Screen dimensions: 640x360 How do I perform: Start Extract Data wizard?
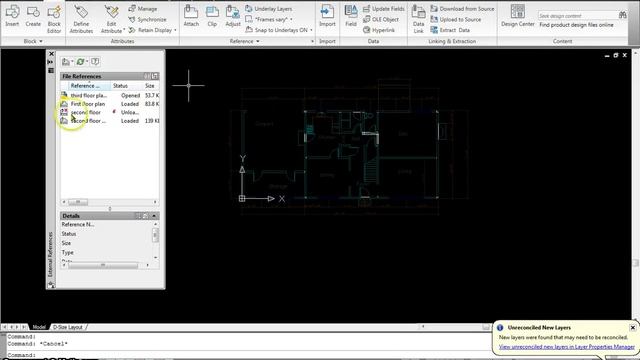pyautogui.click(x=450, y=30)
